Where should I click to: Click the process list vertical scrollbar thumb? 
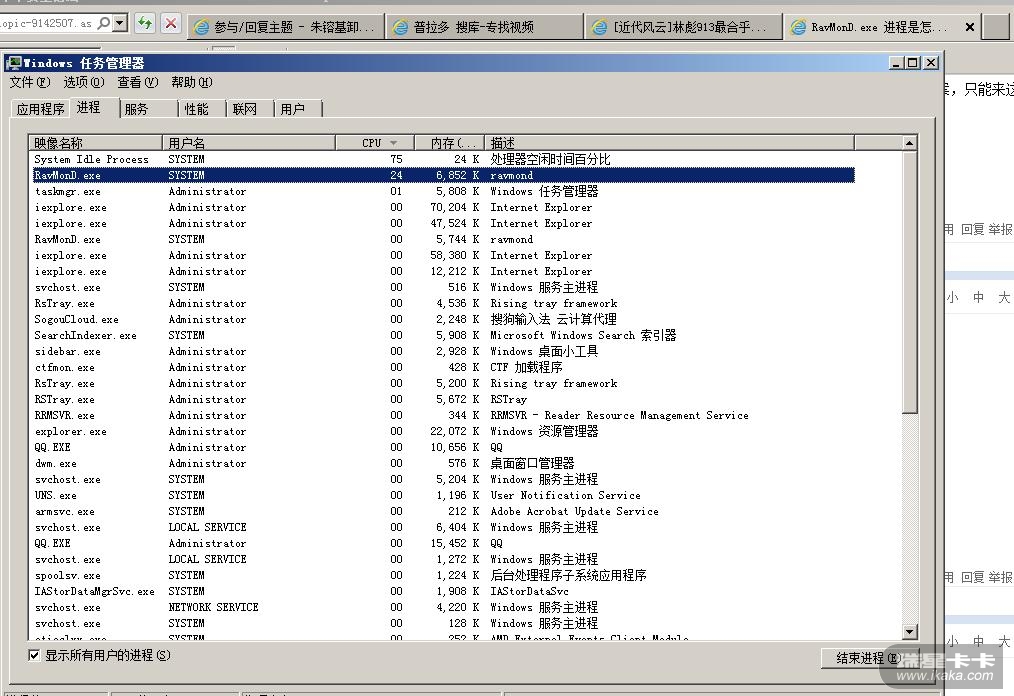(909, 282)
